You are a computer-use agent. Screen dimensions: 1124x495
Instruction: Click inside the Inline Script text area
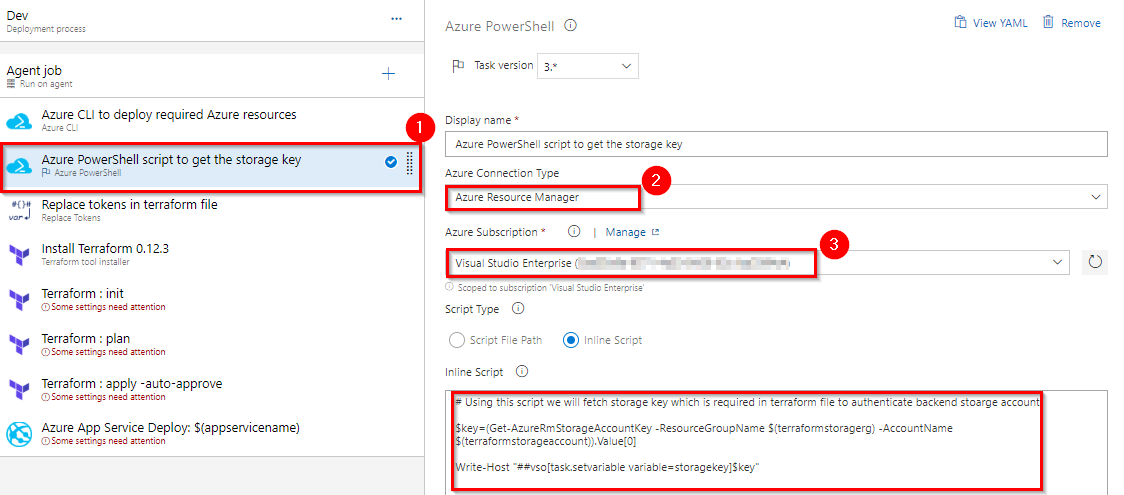tap(776, 442)
